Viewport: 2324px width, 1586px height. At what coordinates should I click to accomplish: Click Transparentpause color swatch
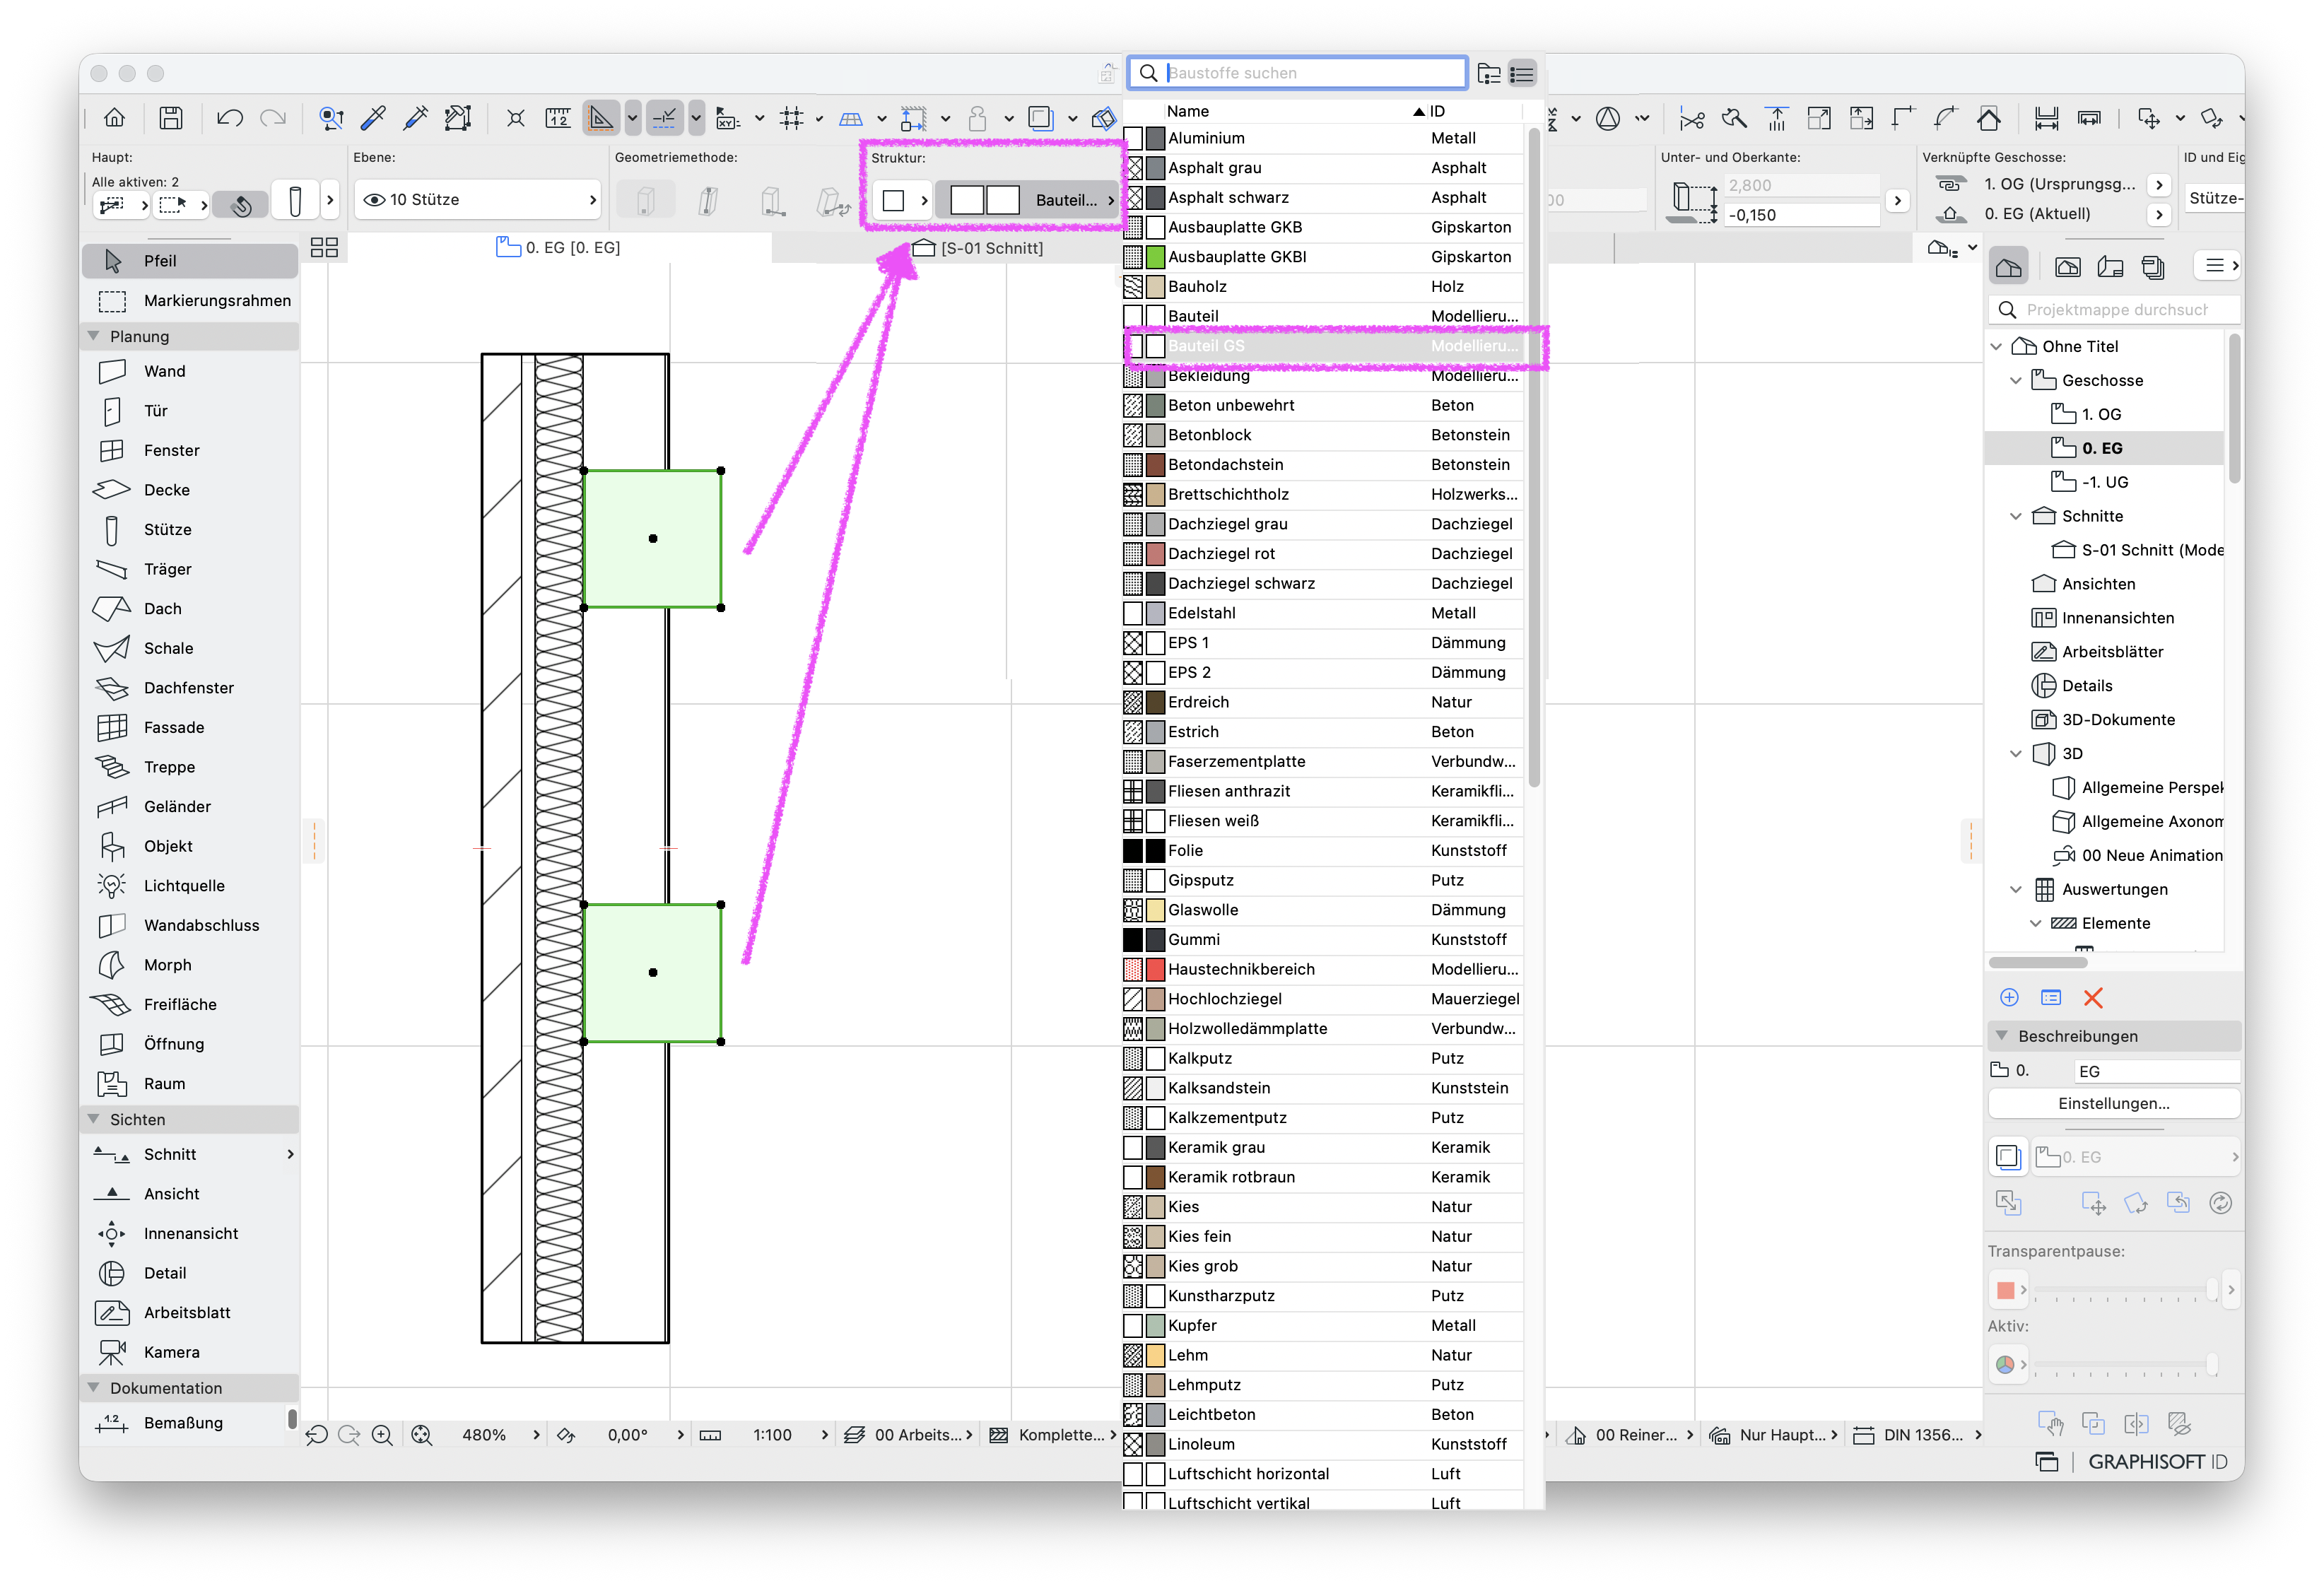[x=2005, y=1290]
